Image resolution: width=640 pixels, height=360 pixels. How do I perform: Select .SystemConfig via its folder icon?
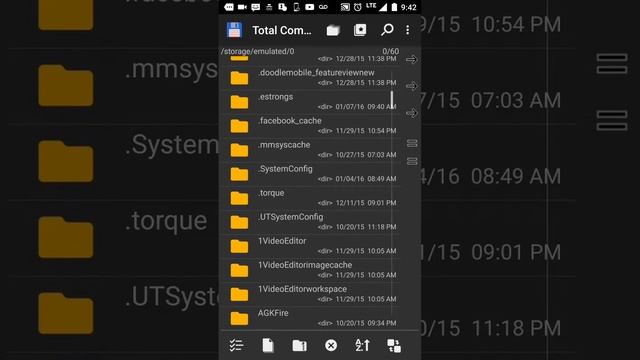[239, 174]
